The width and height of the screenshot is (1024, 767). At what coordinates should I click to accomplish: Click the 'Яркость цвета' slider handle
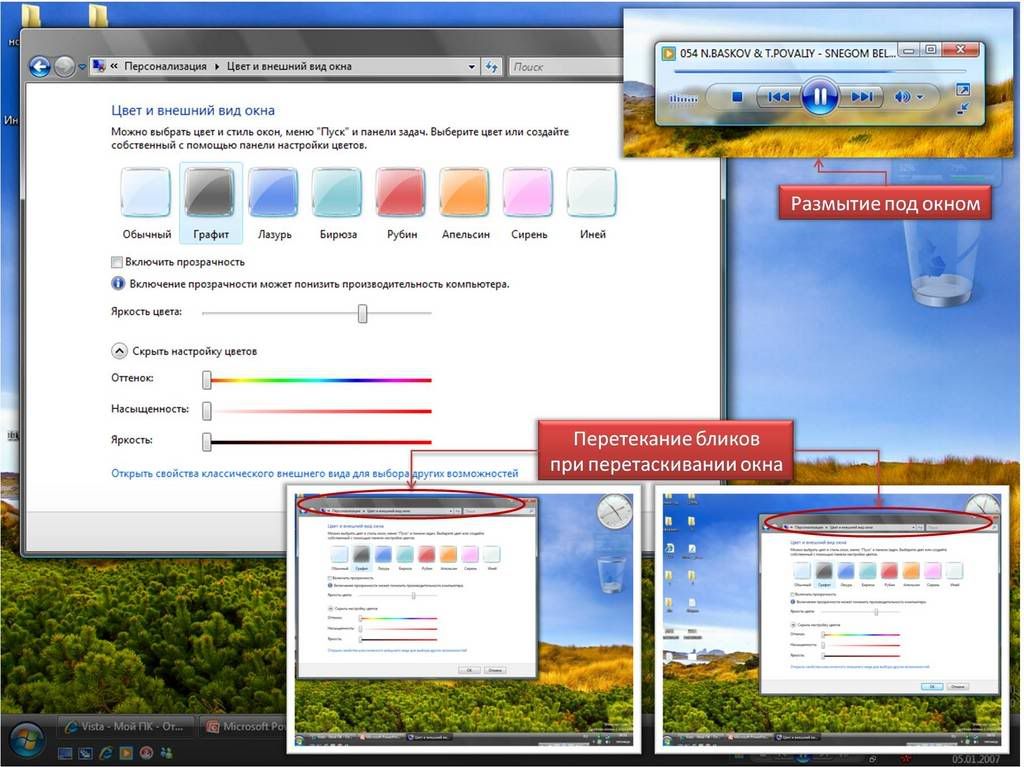[363, 313]
